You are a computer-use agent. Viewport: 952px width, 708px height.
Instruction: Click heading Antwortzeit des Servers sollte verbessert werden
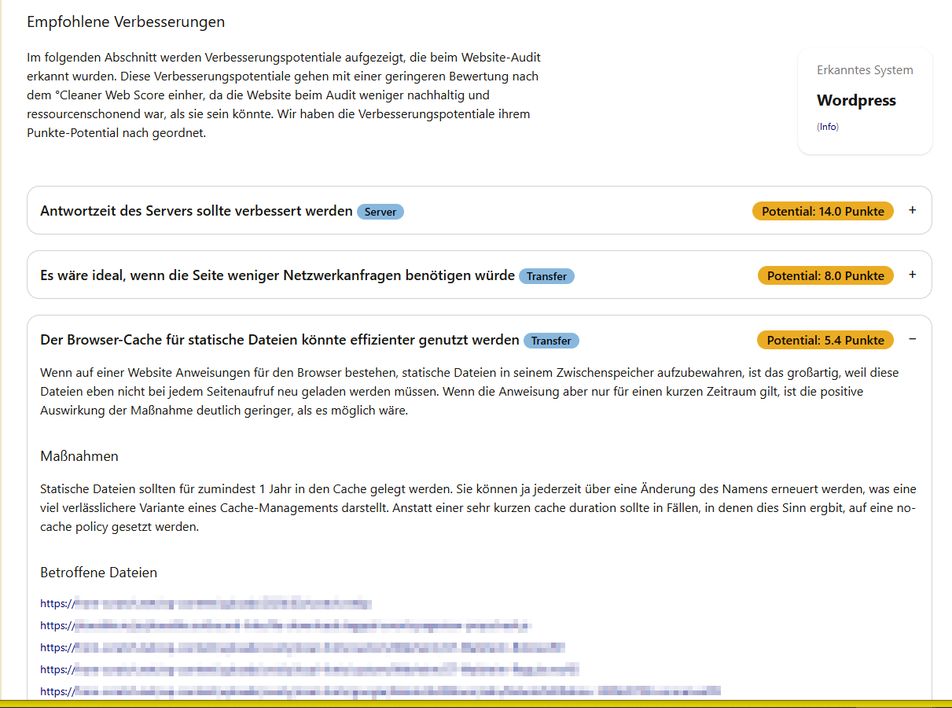[x=196, y=211]
